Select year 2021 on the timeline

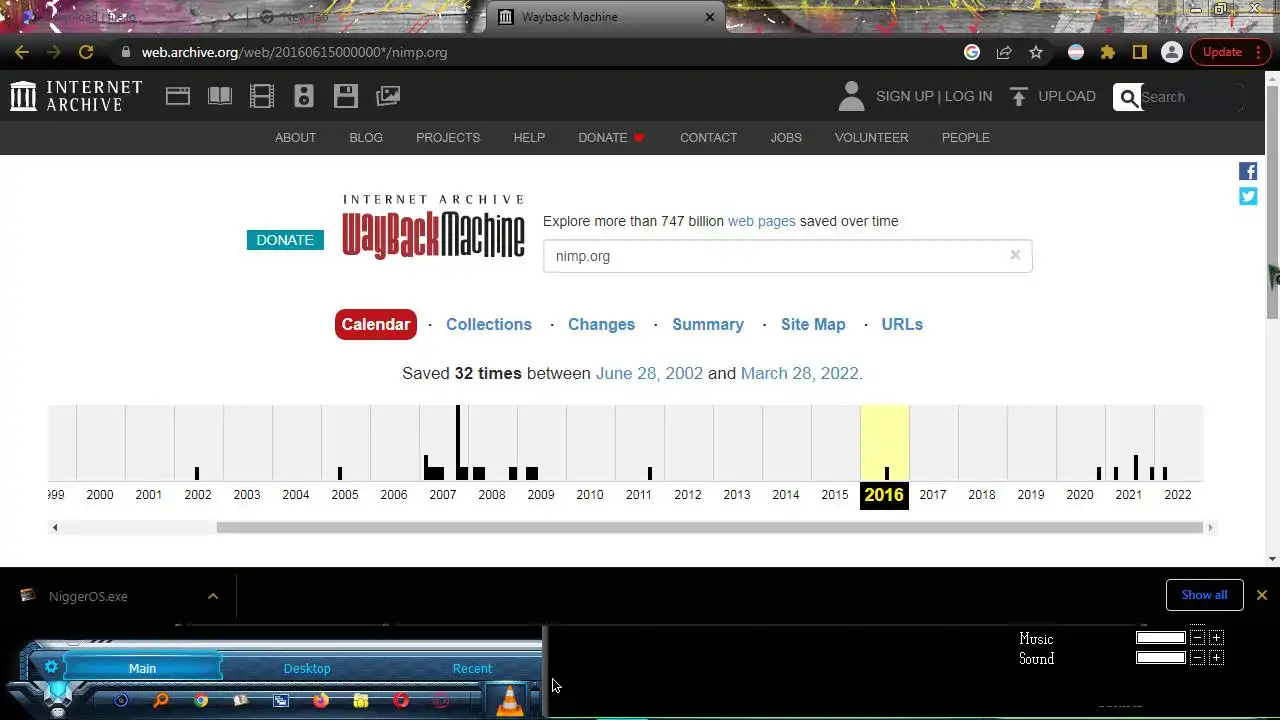(1128, 494)
